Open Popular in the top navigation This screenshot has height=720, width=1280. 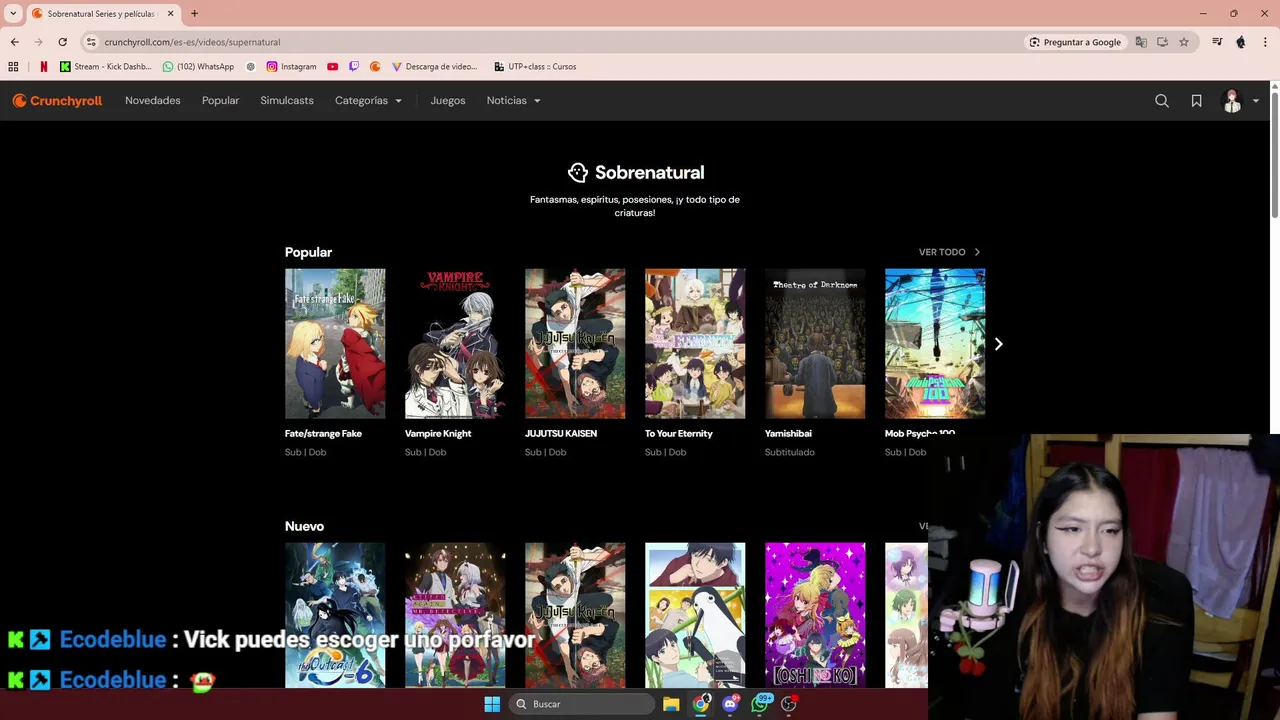coord(220,101)
